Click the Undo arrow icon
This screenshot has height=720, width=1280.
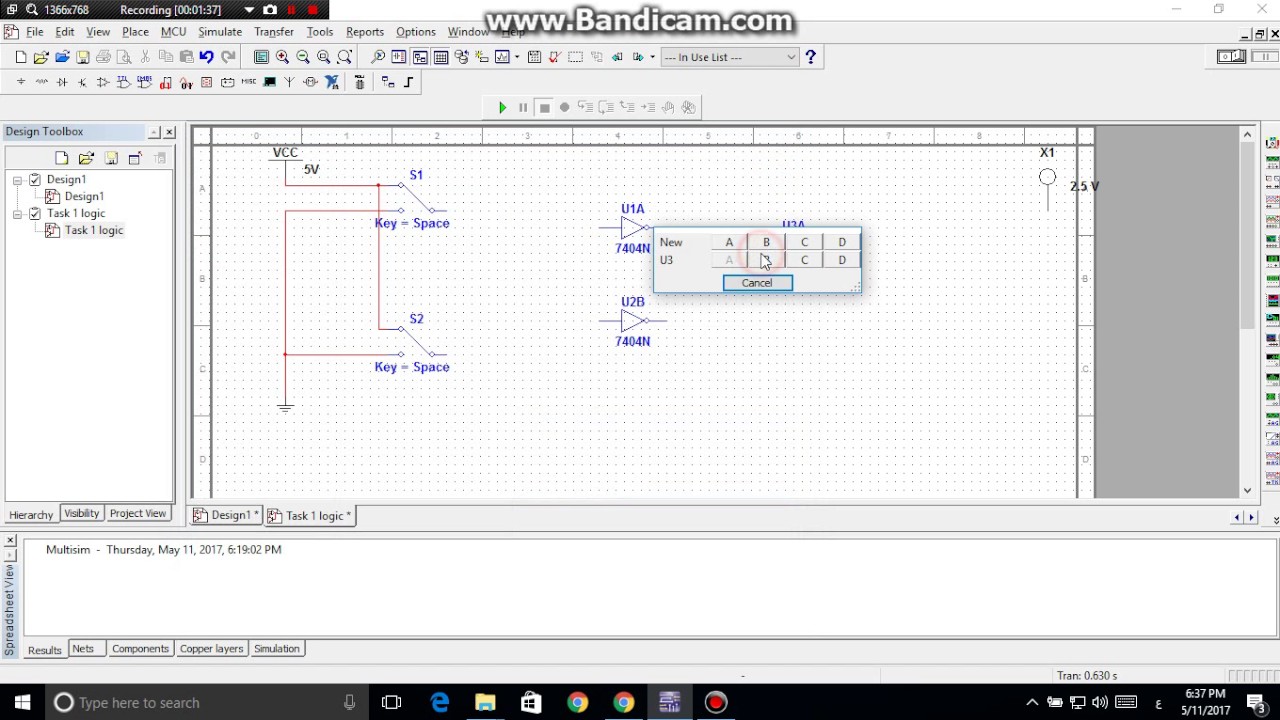(x=207, y=57)
